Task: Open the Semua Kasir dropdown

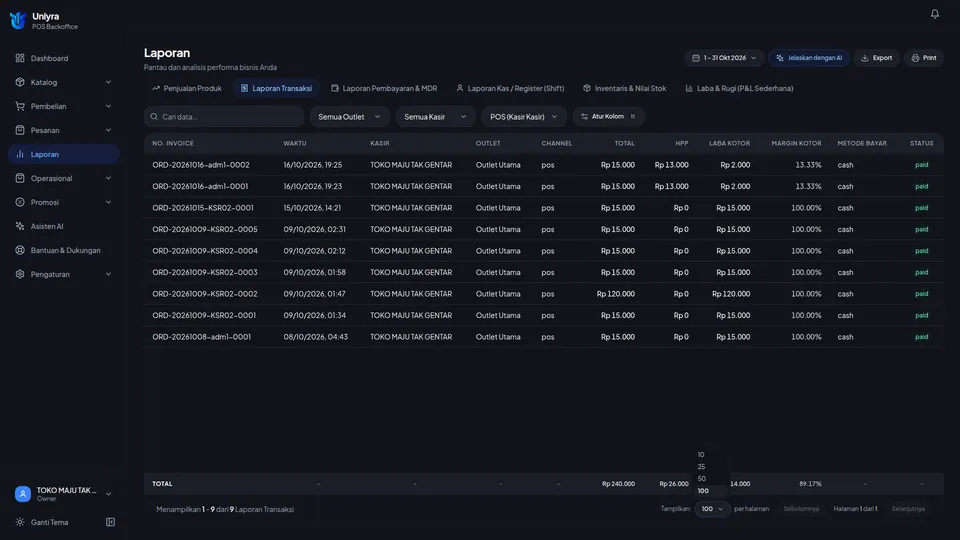Action: [x=435, y=116]
